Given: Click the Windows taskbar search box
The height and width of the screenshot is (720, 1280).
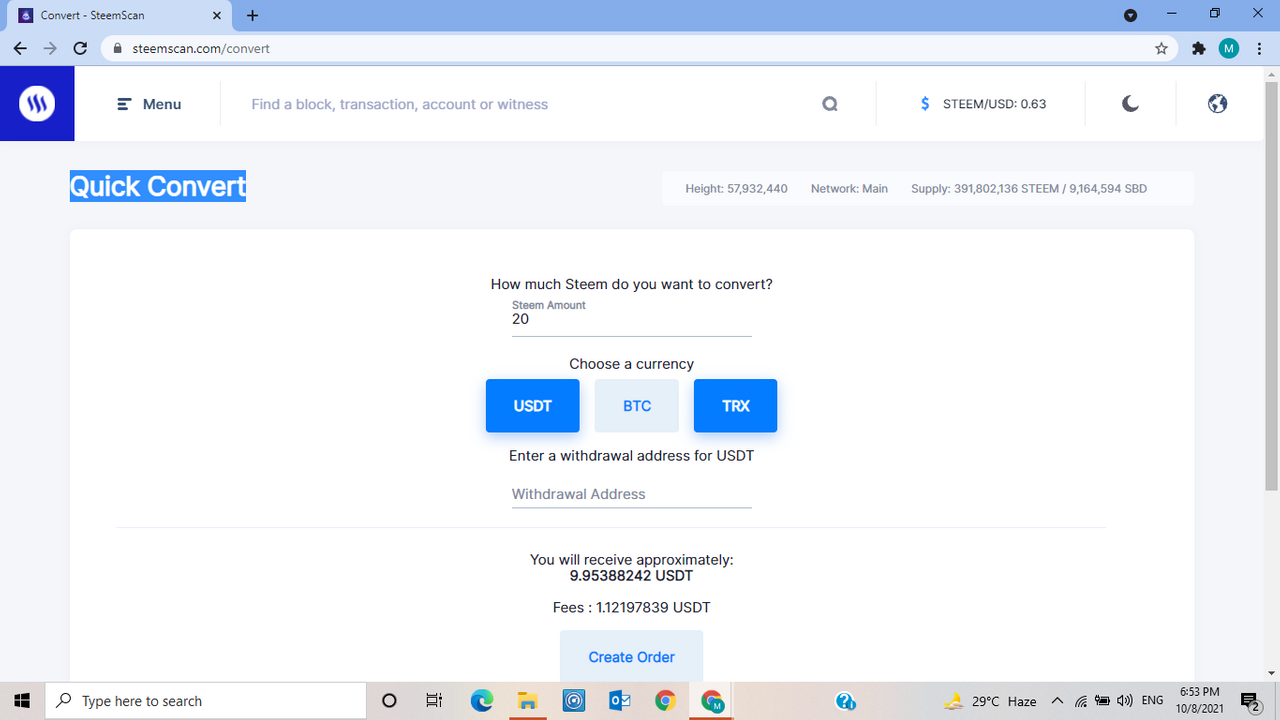Looking at the screenshot, I should (x=205, y=701).
